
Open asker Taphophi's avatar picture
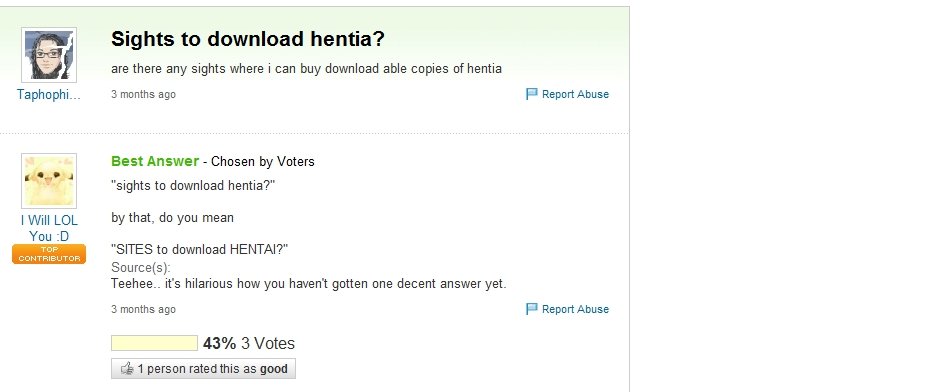pyautogui.click(x=49, y=55)
